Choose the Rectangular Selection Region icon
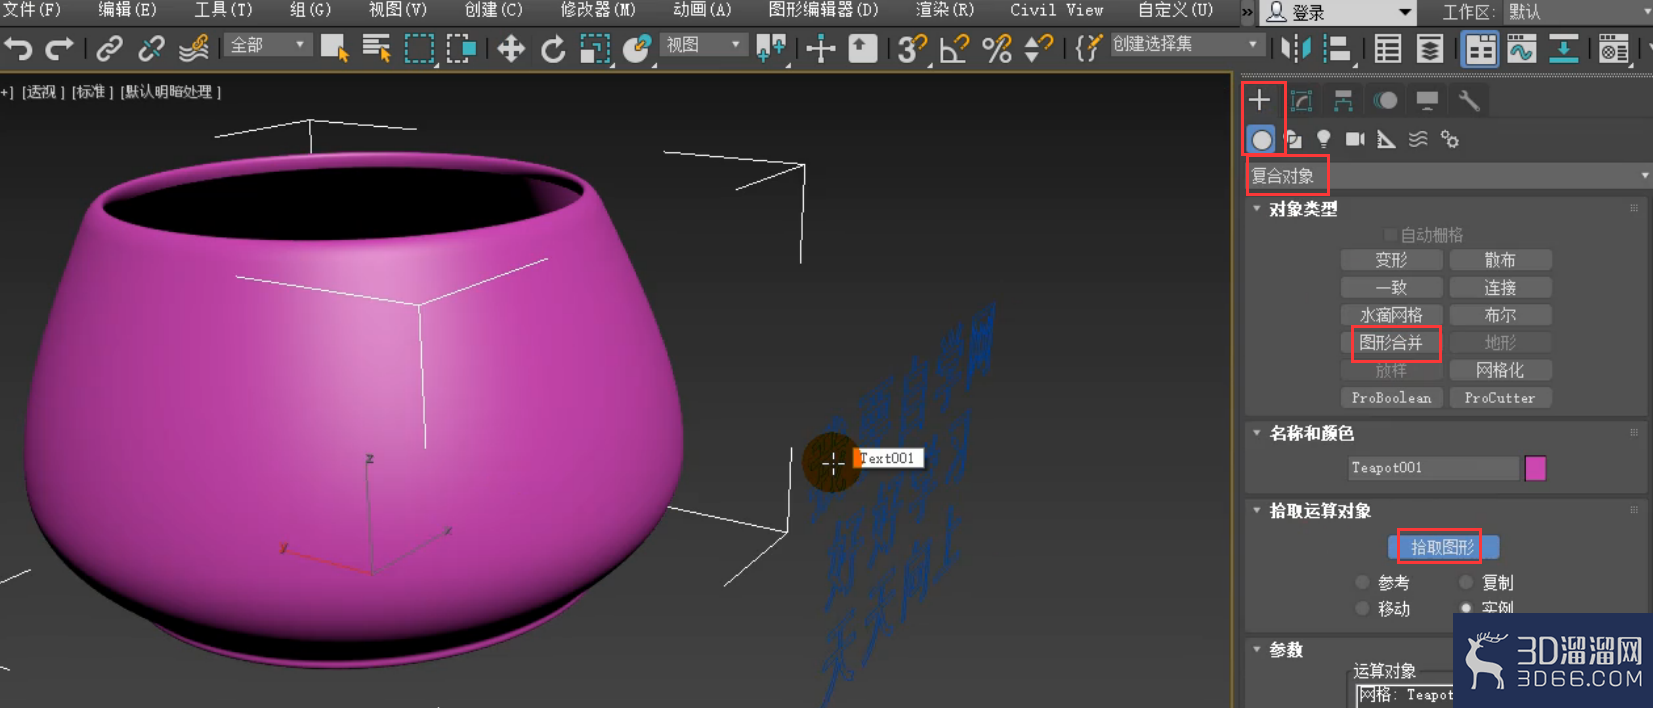Viewport: 1653px width, 708px height. (419, 47)
